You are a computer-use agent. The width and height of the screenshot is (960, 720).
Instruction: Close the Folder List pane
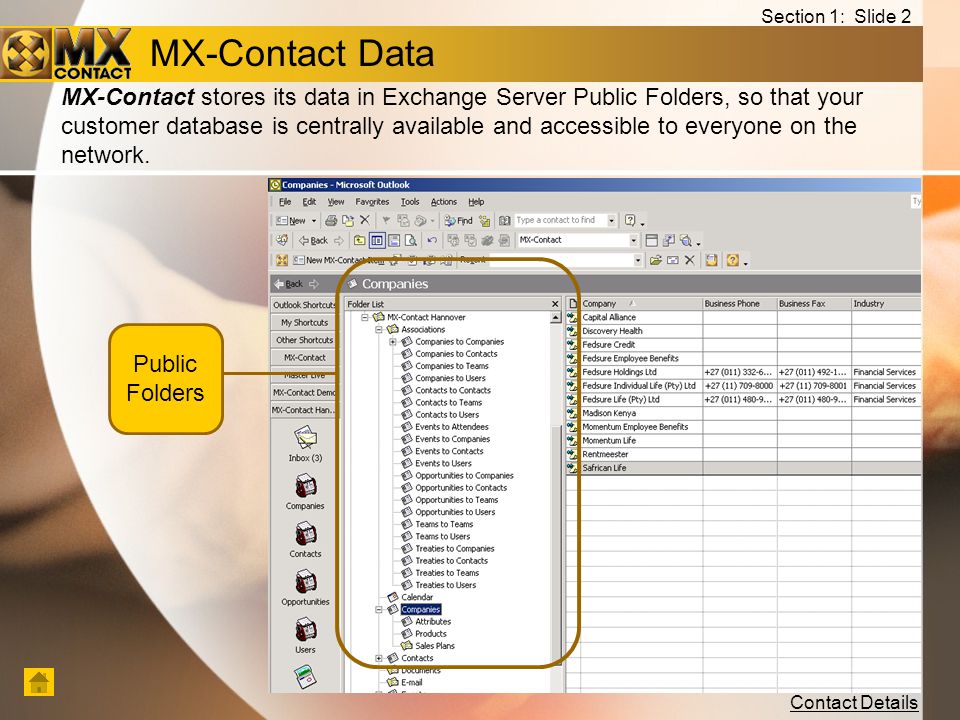pos(555,304)
